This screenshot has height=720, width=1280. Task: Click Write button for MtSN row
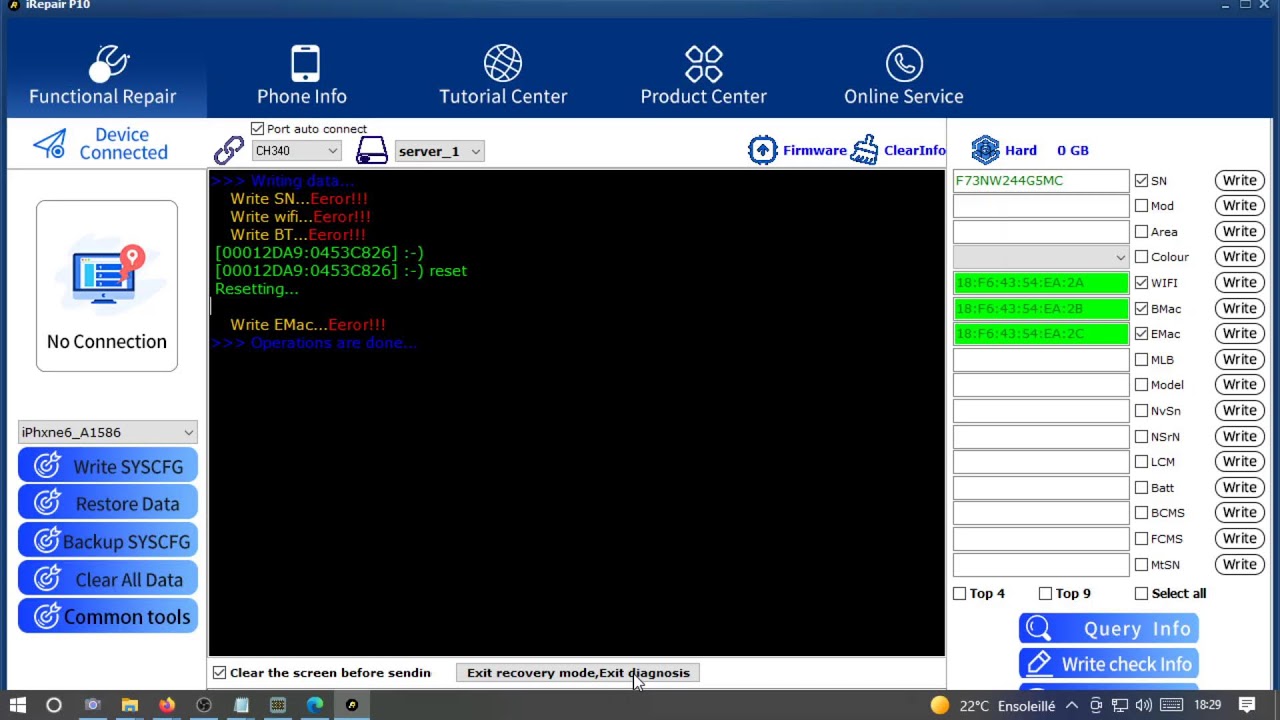coord(1239,565)
